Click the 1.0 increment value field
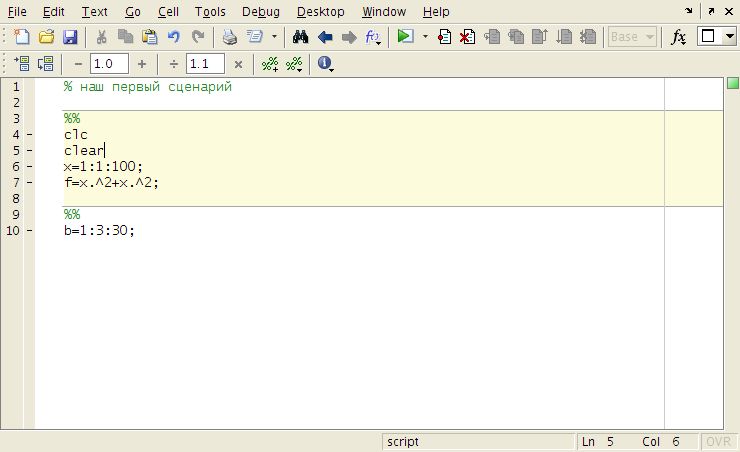Viewport: 740px width, 452px height. tap(109, 64)
